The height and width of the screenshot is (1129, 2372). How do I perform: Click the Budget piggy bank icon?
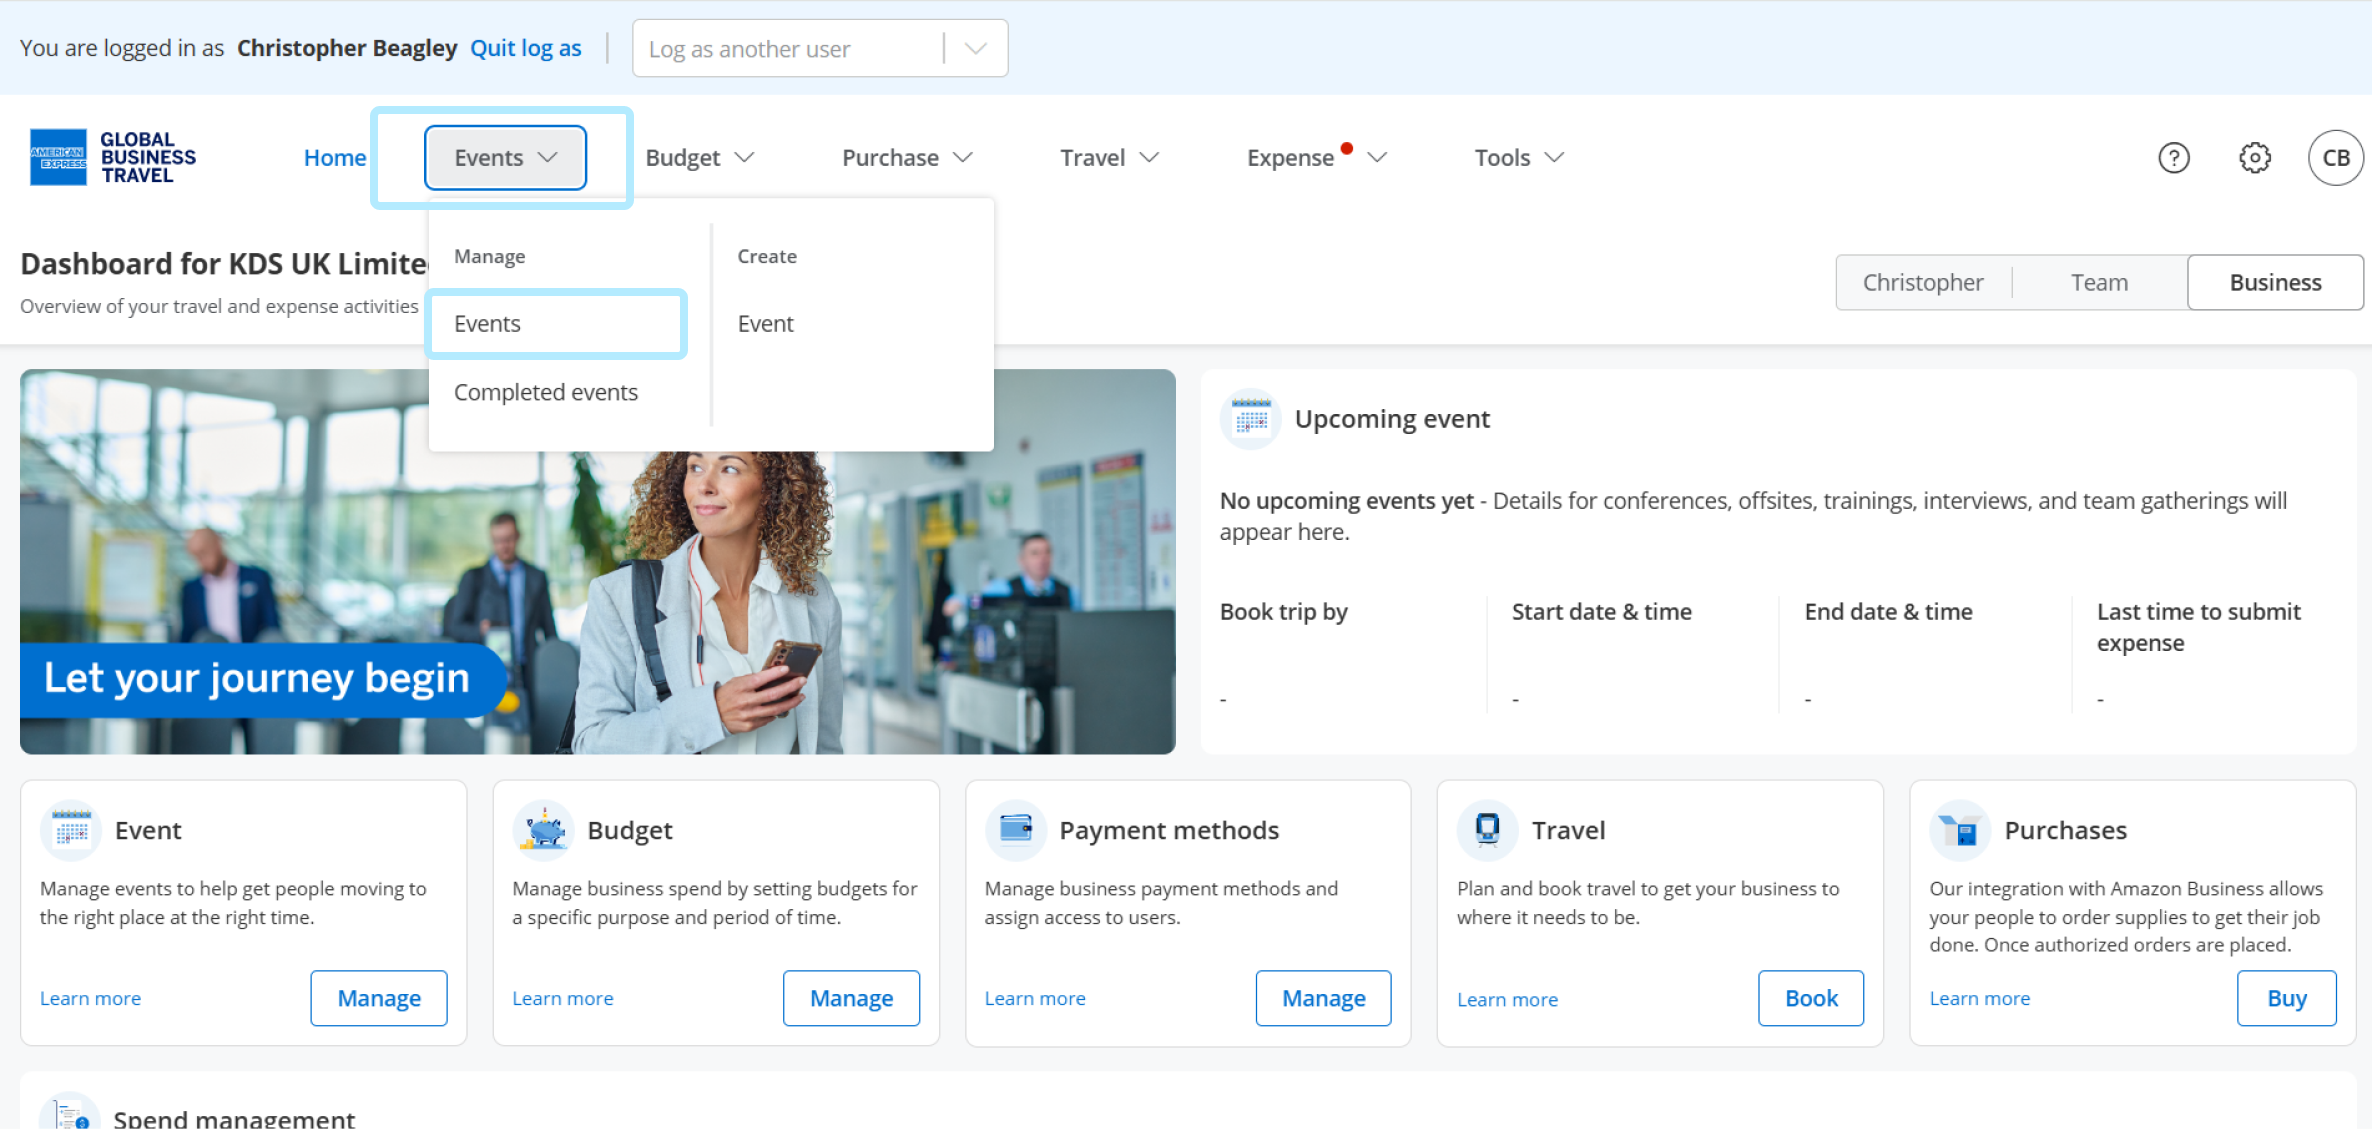point(543,830)
